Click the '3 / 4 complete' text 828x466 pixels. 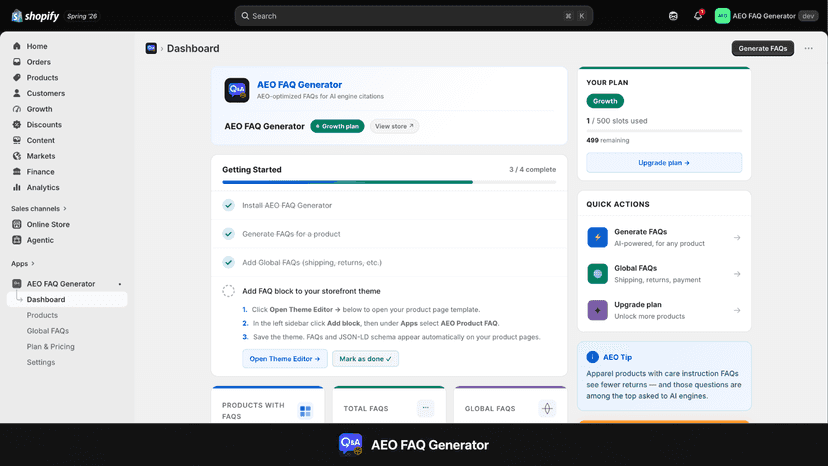(532, 170)
